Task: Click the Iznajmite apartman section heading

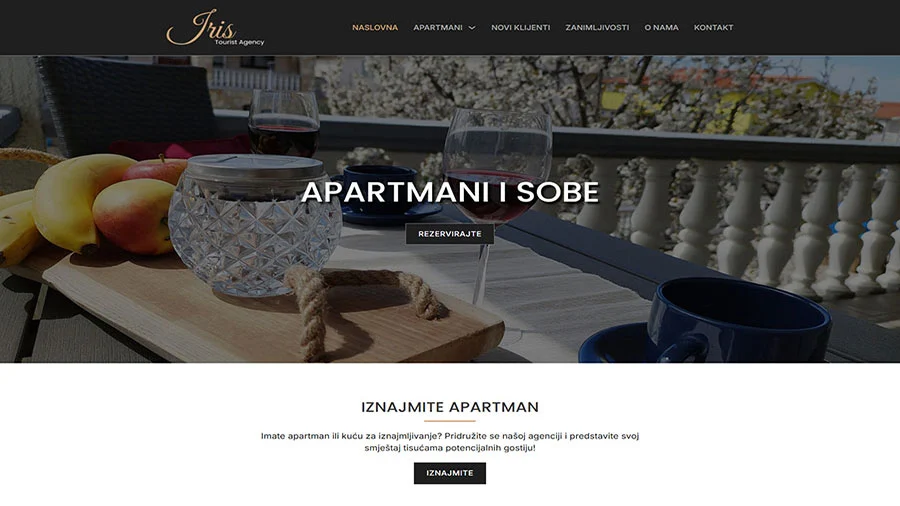Action: (x=450, y=407)
